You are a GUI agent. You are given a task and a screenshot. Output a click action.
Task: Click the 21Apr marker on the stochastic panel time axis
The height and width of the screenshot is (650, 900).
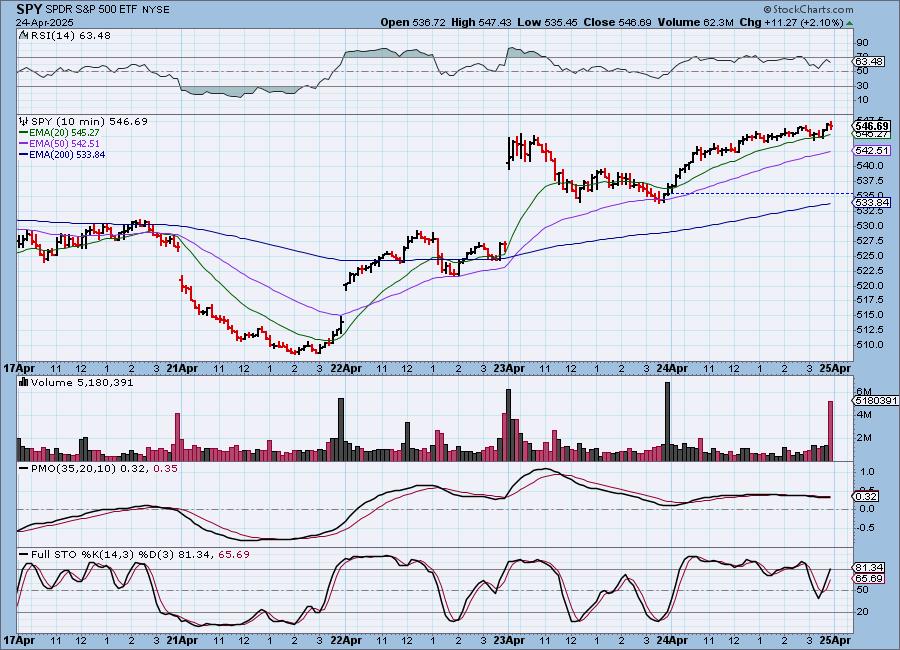(x=181, y=640)
